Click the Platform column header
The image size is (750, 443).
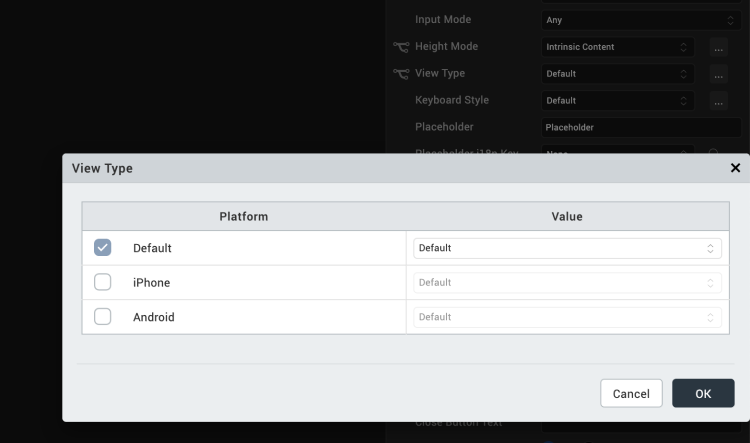(243, 216)
